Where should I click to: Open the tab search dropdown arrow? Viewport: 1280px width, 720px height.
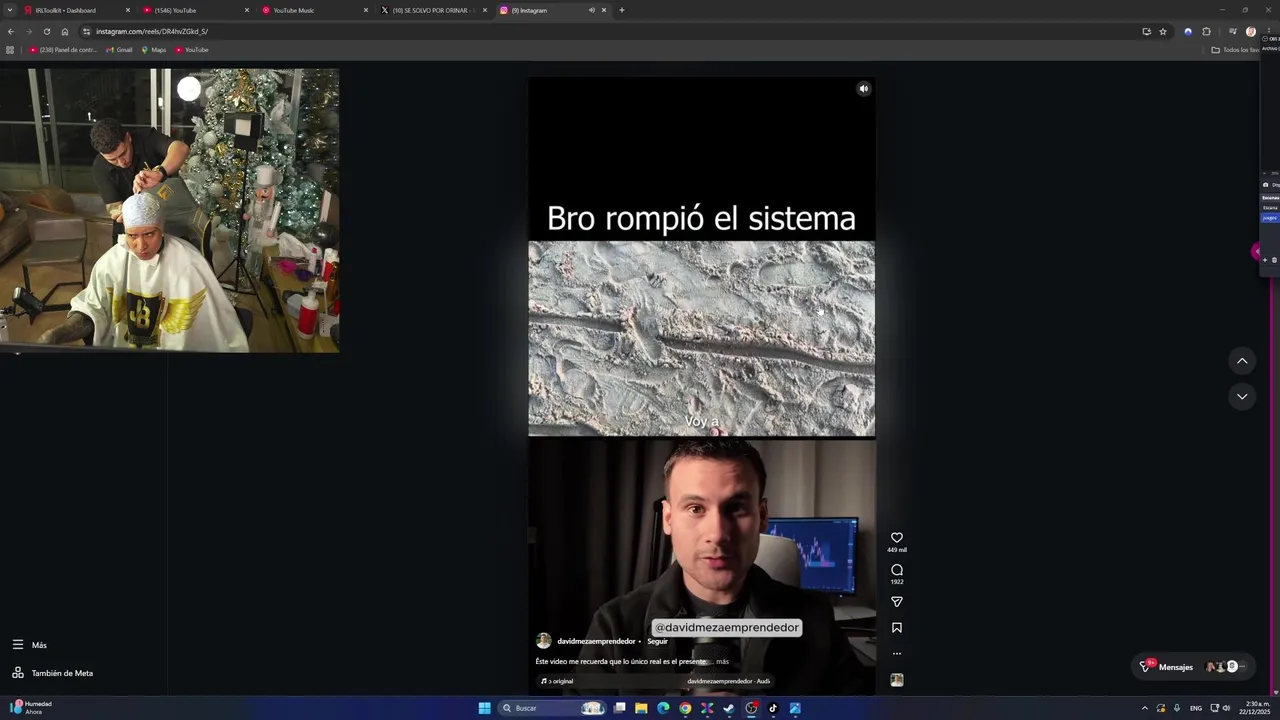[x=9, y=10]
